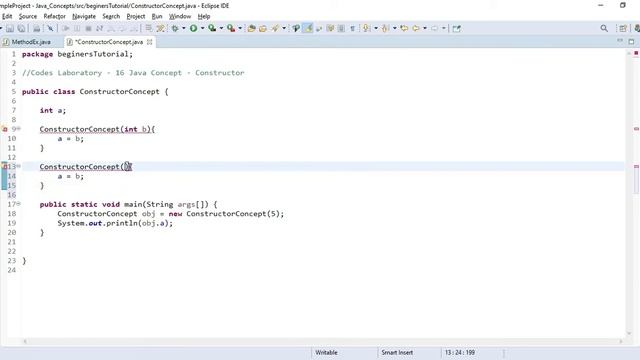This screenshot has width=640, height=360.
Task: Click the Forward navigation arrow
Action: click(x=435, y=28)
